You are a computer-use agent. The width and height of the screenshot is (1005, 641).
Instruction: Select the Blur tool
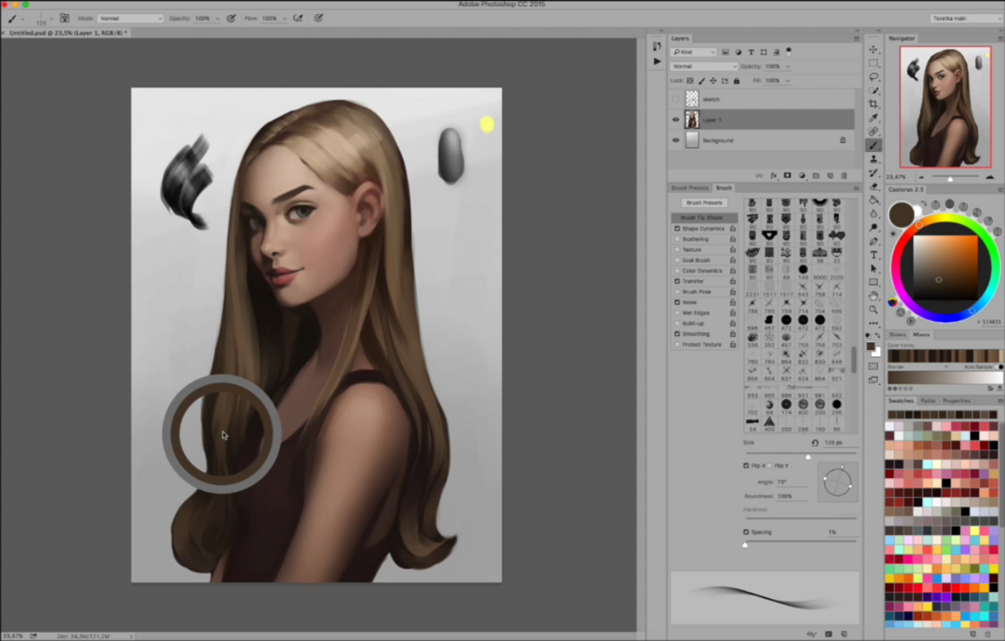click(874, 214)
